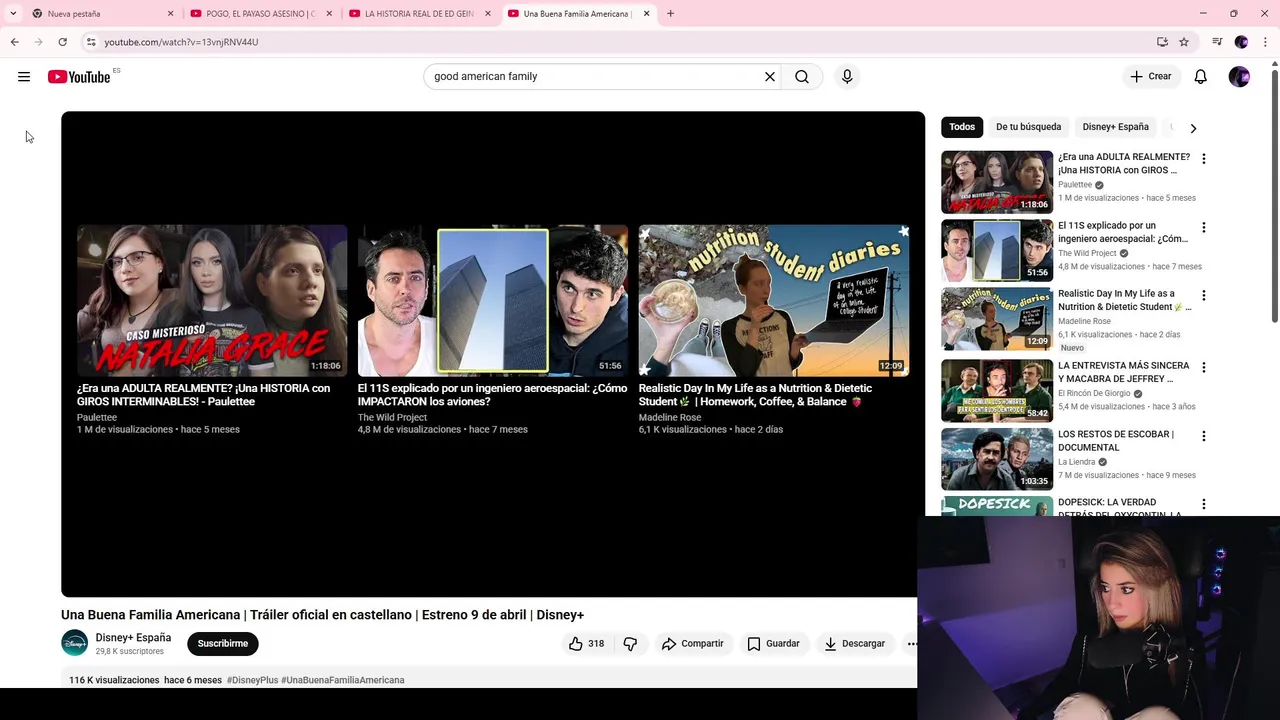The image size is (1280, 720).
Task: Click the browser back arrow
Action: tap(14, 42)
